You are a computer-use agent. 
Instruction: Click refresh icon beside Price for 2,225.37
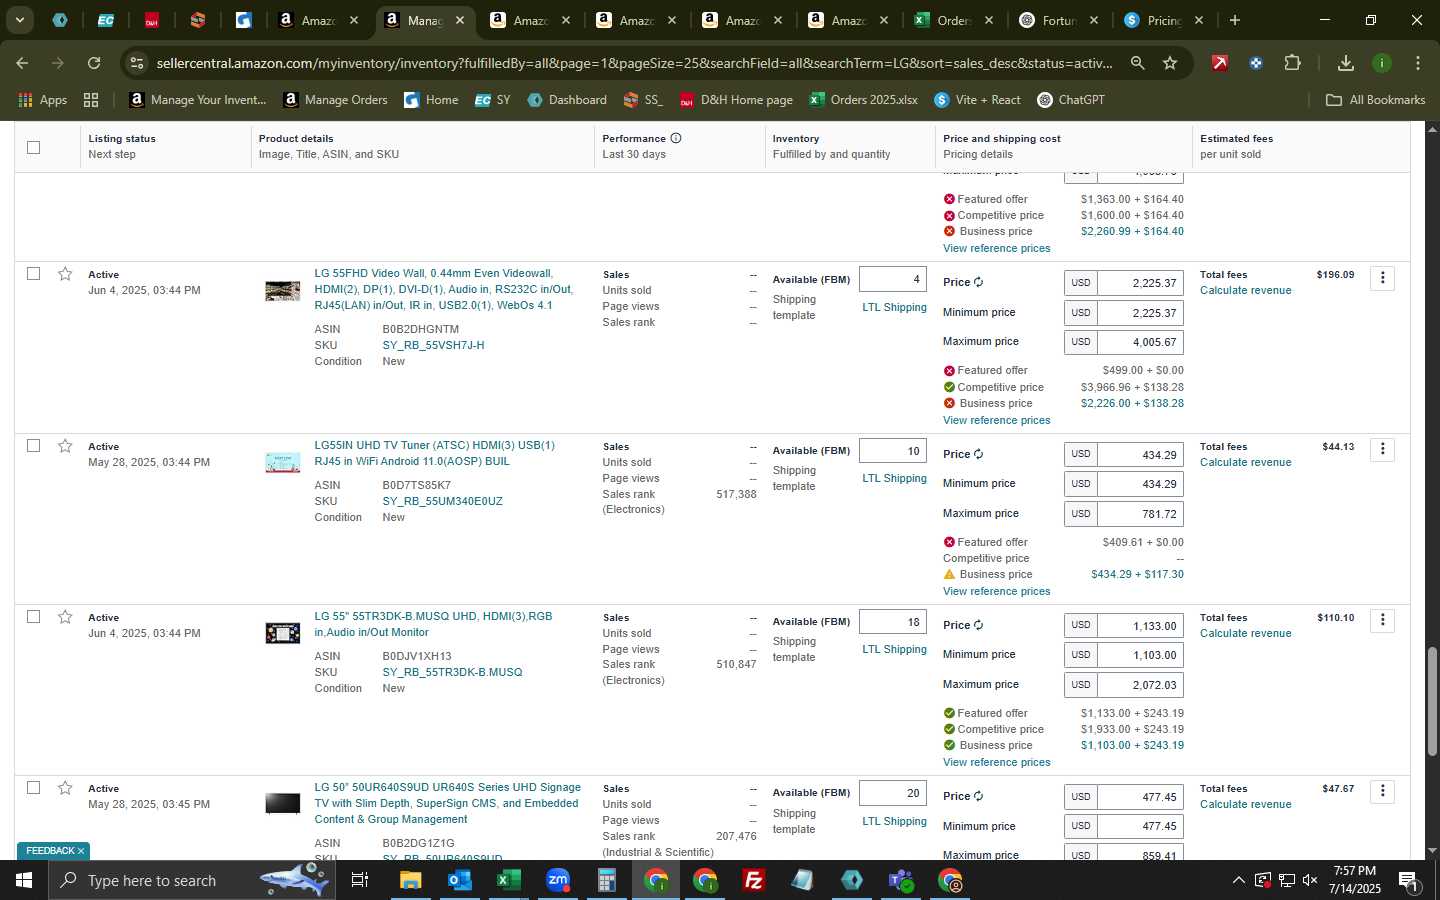pyautogui.click(x=978, y=282)
